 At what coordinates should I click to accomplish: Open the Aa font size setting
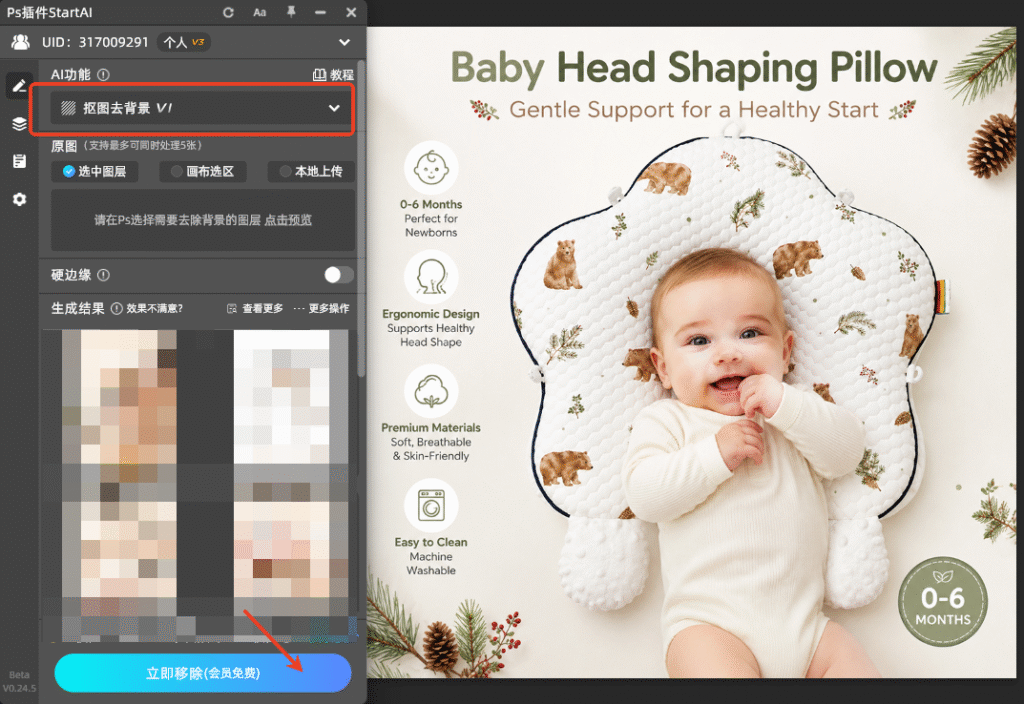pos(259,12)
